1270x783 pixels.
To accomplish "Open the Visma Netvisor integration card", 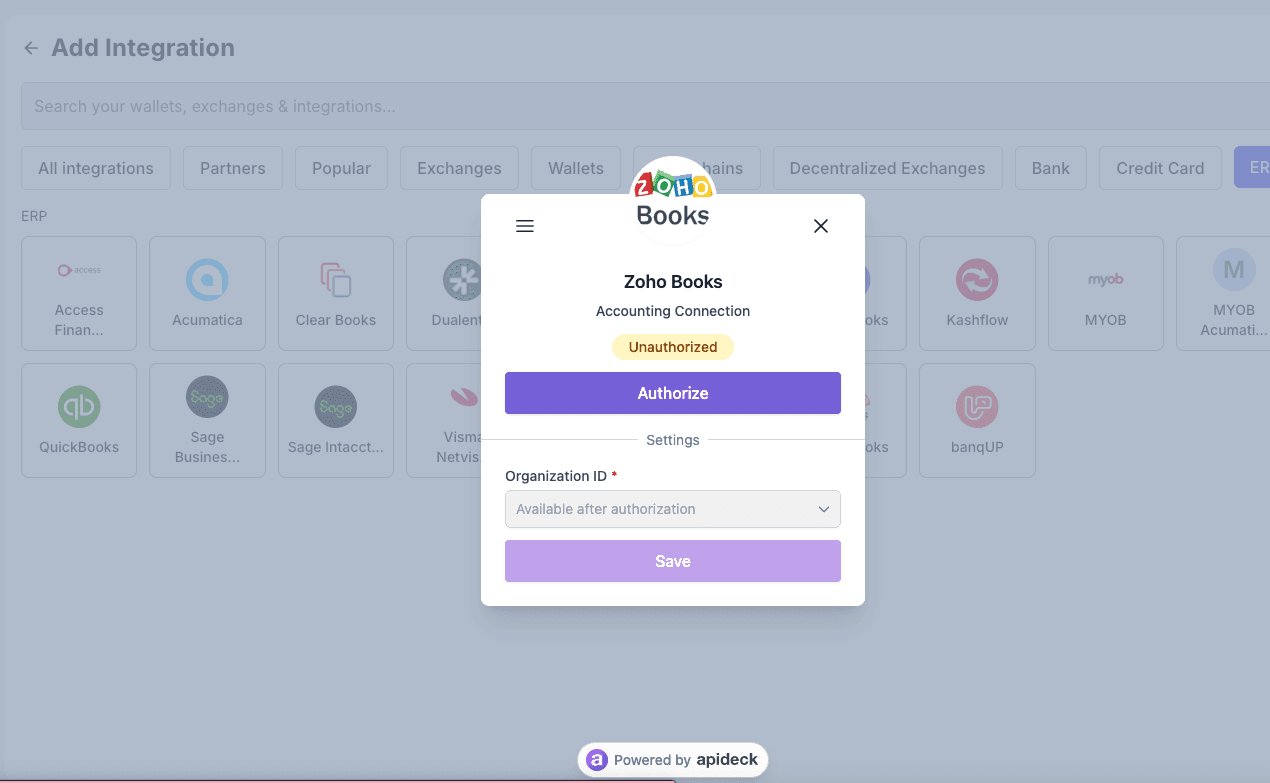I will [x=444, y=420].
